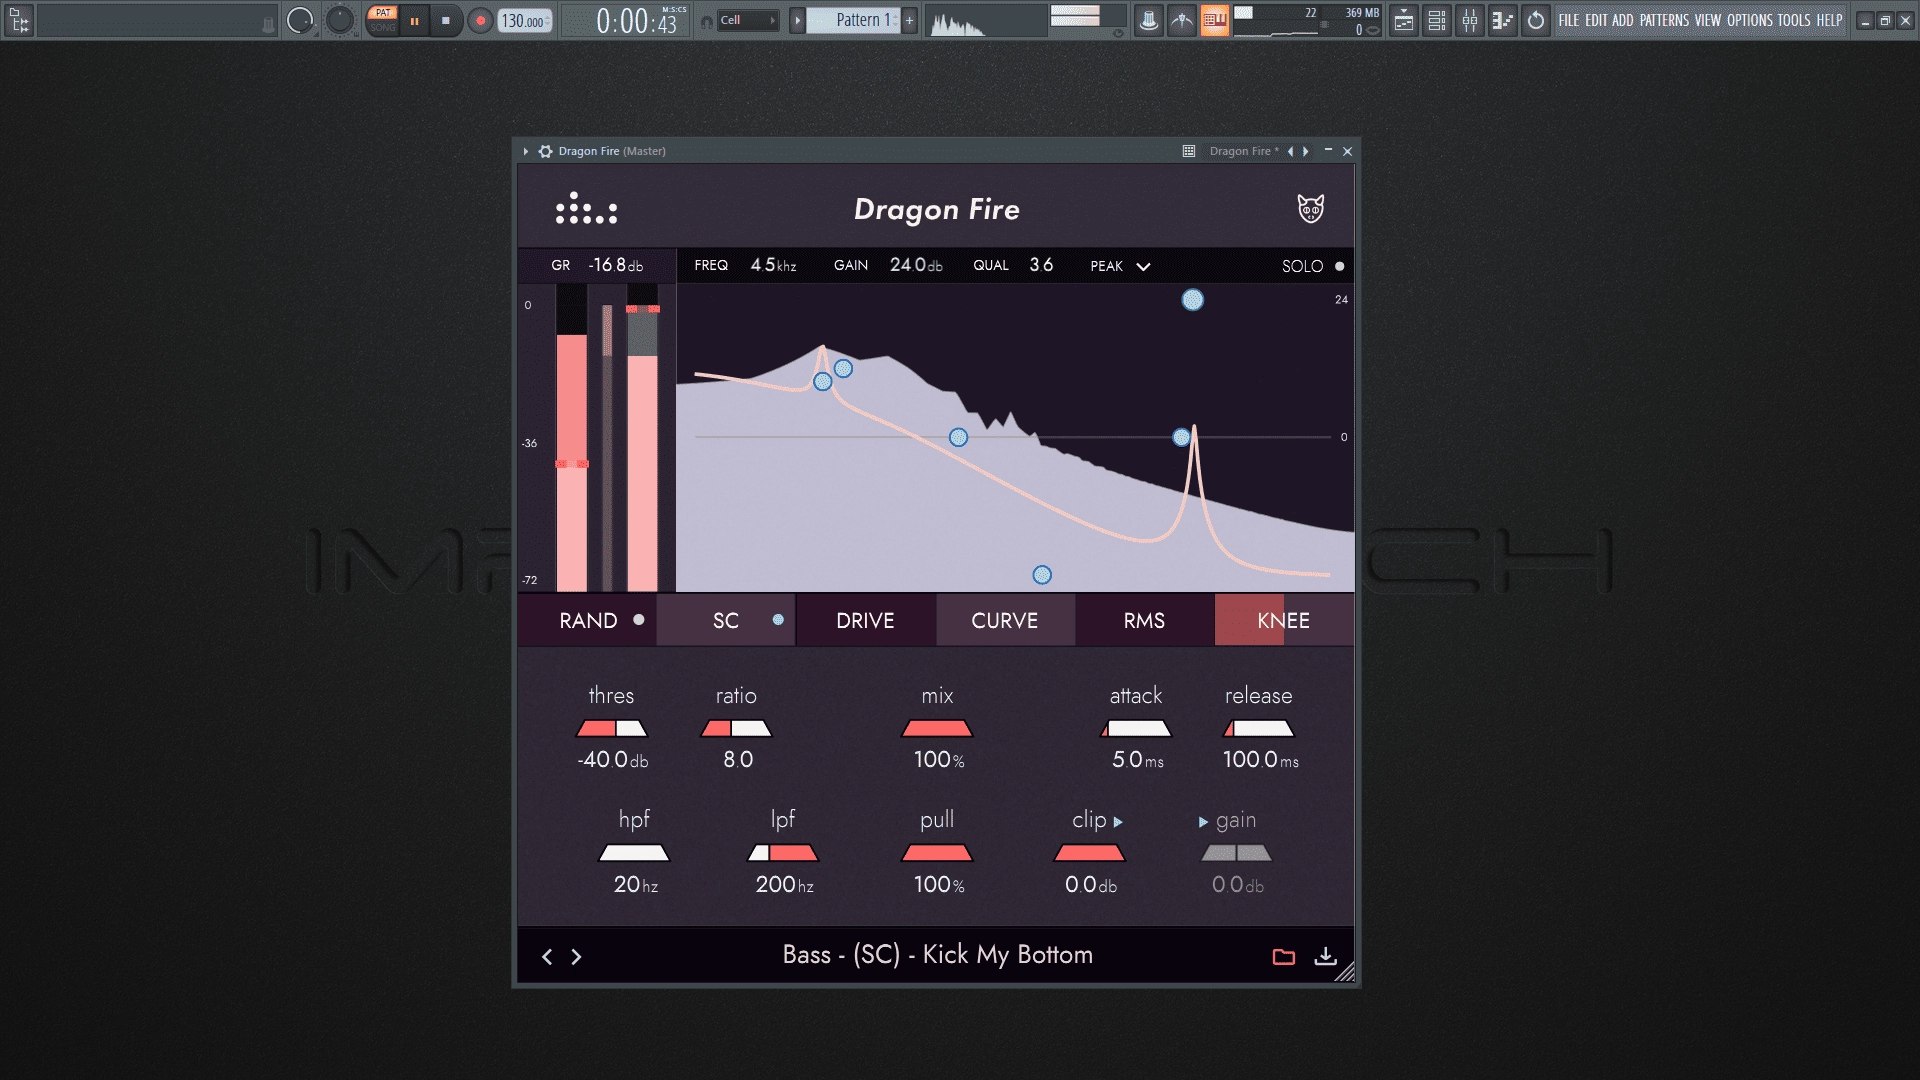Click the hpf slider
Screen dimensions: 1920x1080
(634, 853)
